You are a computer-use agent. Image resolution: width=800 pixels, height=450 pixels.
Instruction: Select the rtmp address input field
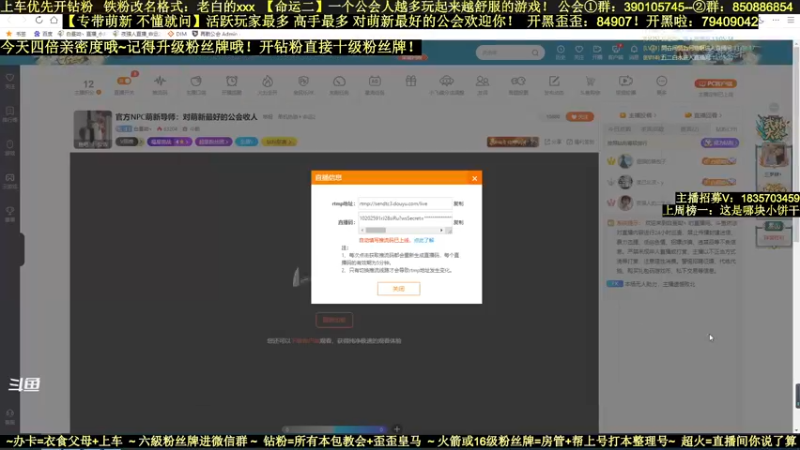(405, 204)
